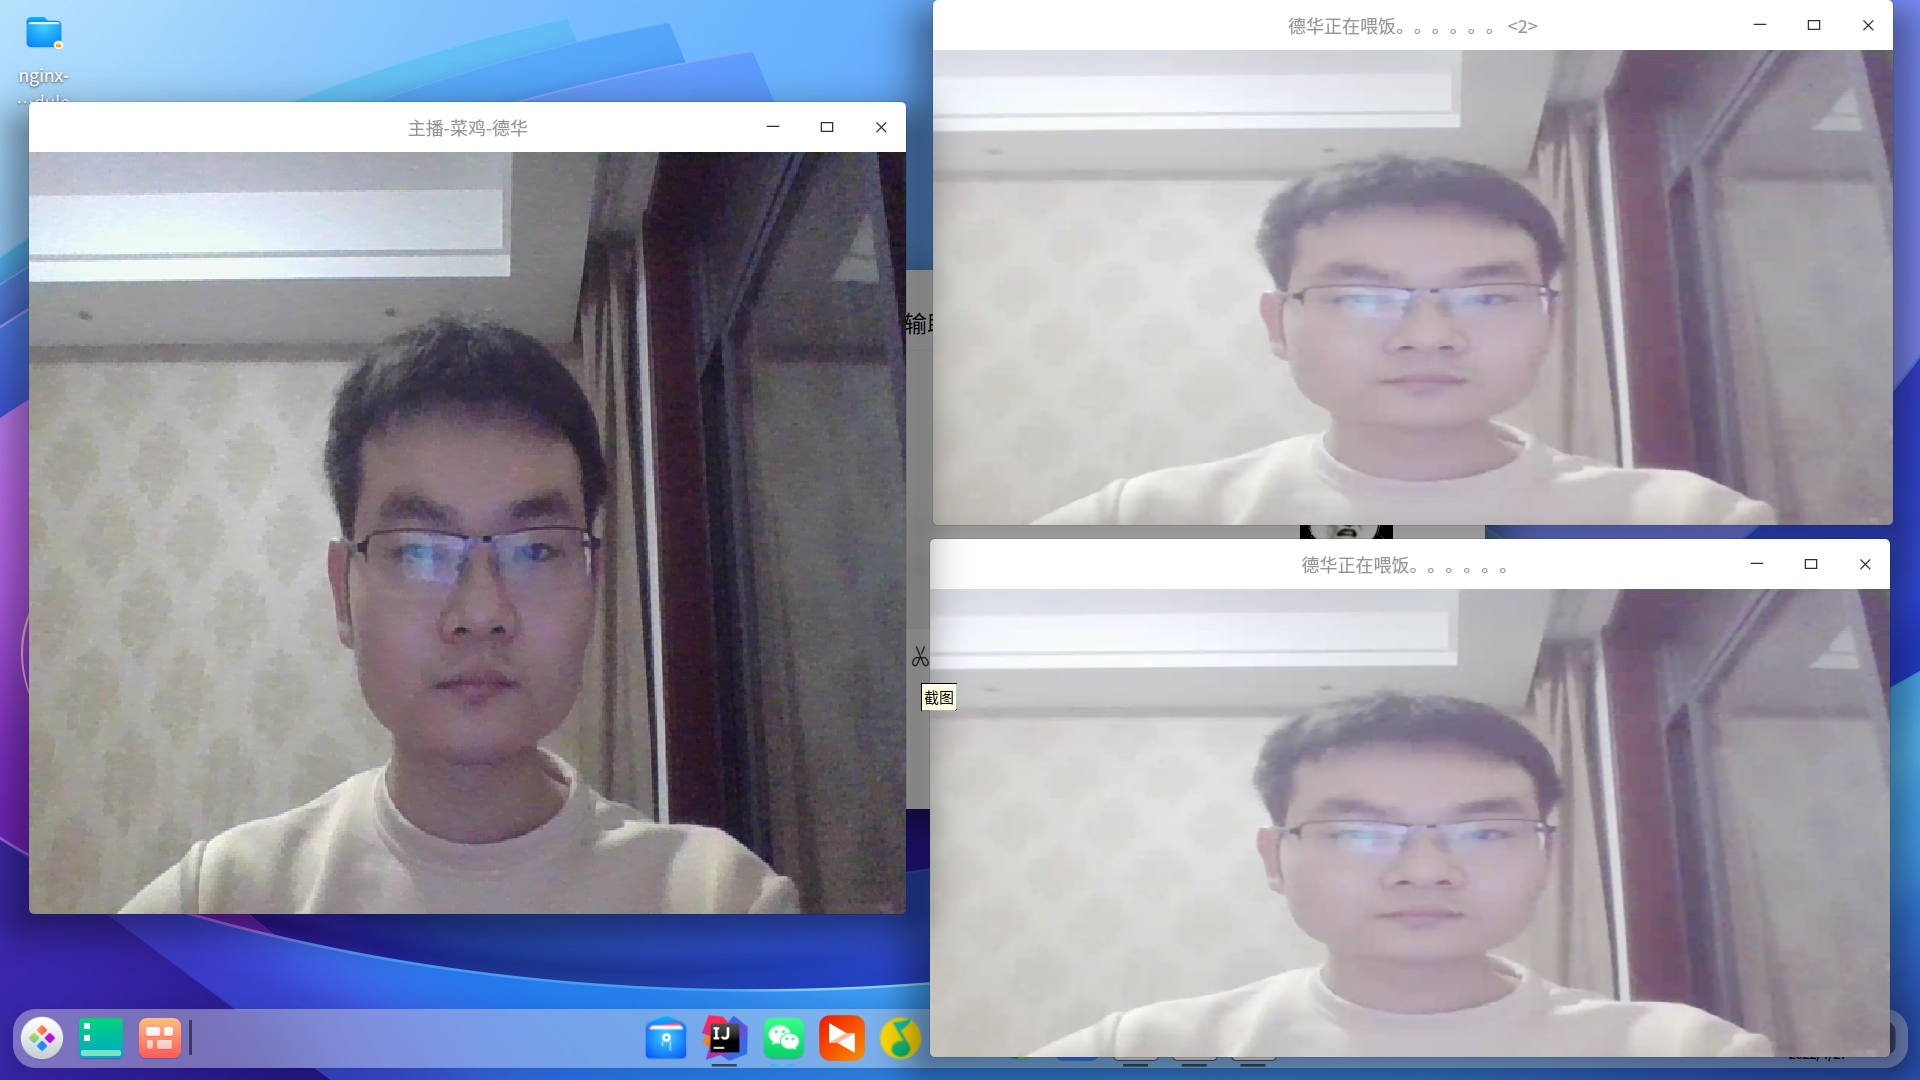1920x1080 pixels.
Task: Click the green show-desktop dock icon
Action: click(x=101, y=1038)
